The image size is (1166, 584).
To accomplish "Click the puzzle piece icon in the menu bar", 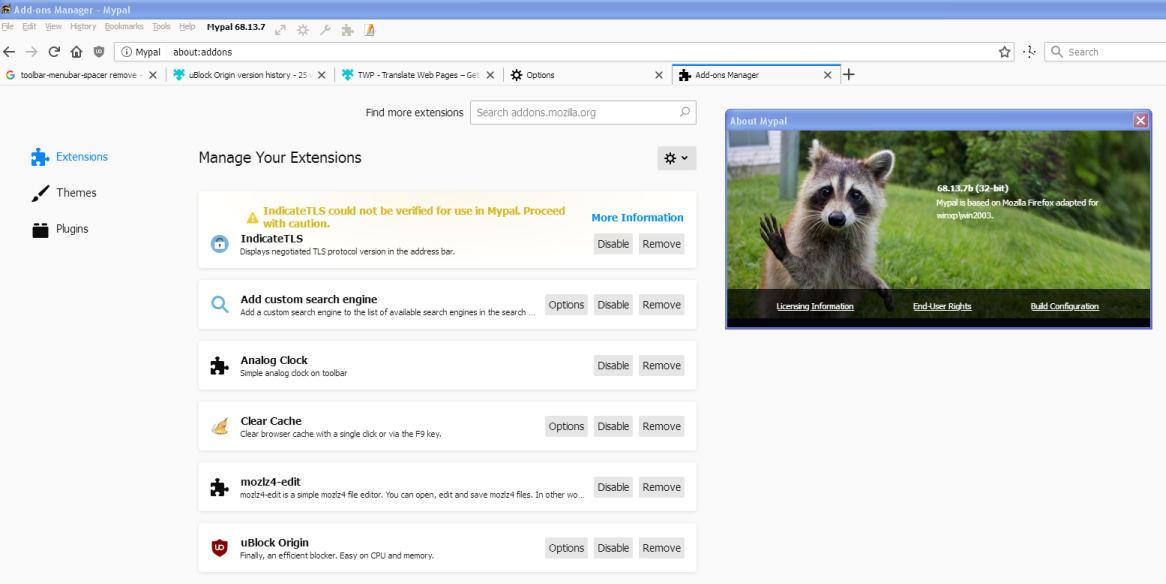I will tap(347, 31).
